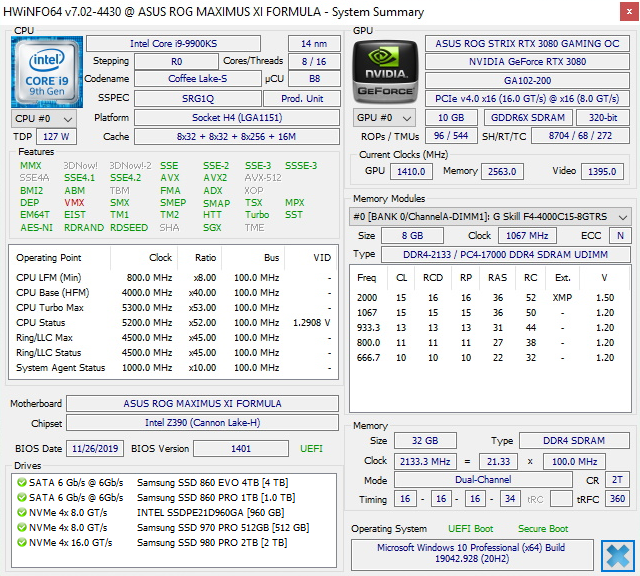Click the TDP 127 W value
Viewport: 640px width, 576px height.
coord(56,137)
